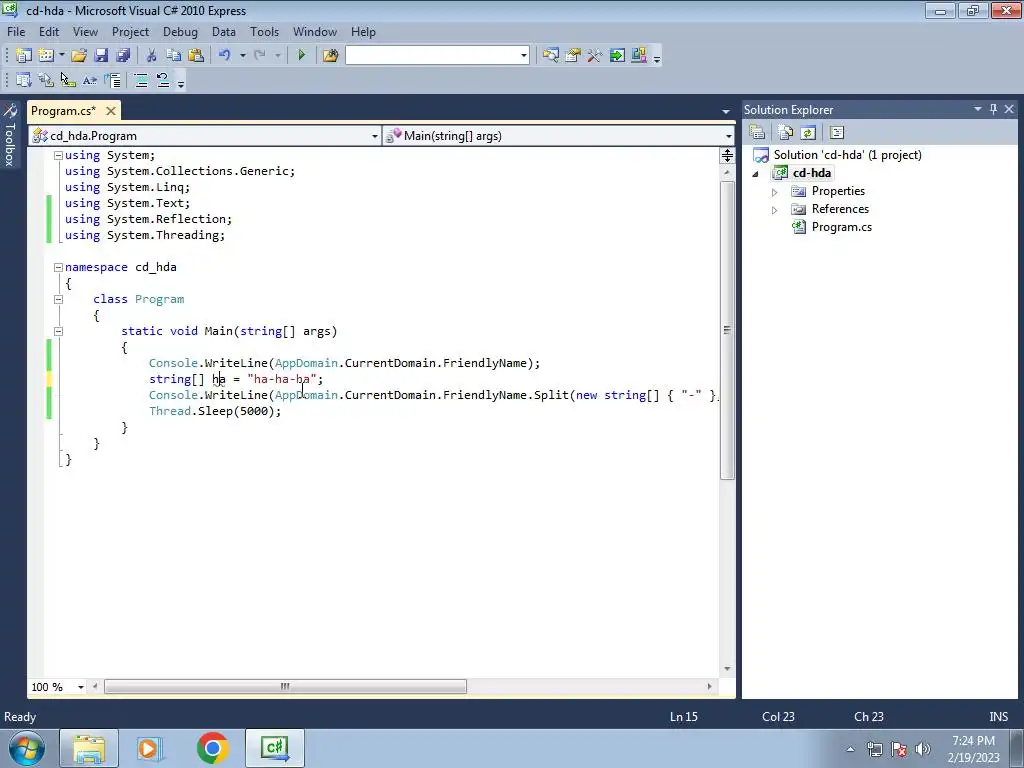Viewport: 1024px width, 768px height.
Task: Click the Paste clipboard icon
Action: 195,56
